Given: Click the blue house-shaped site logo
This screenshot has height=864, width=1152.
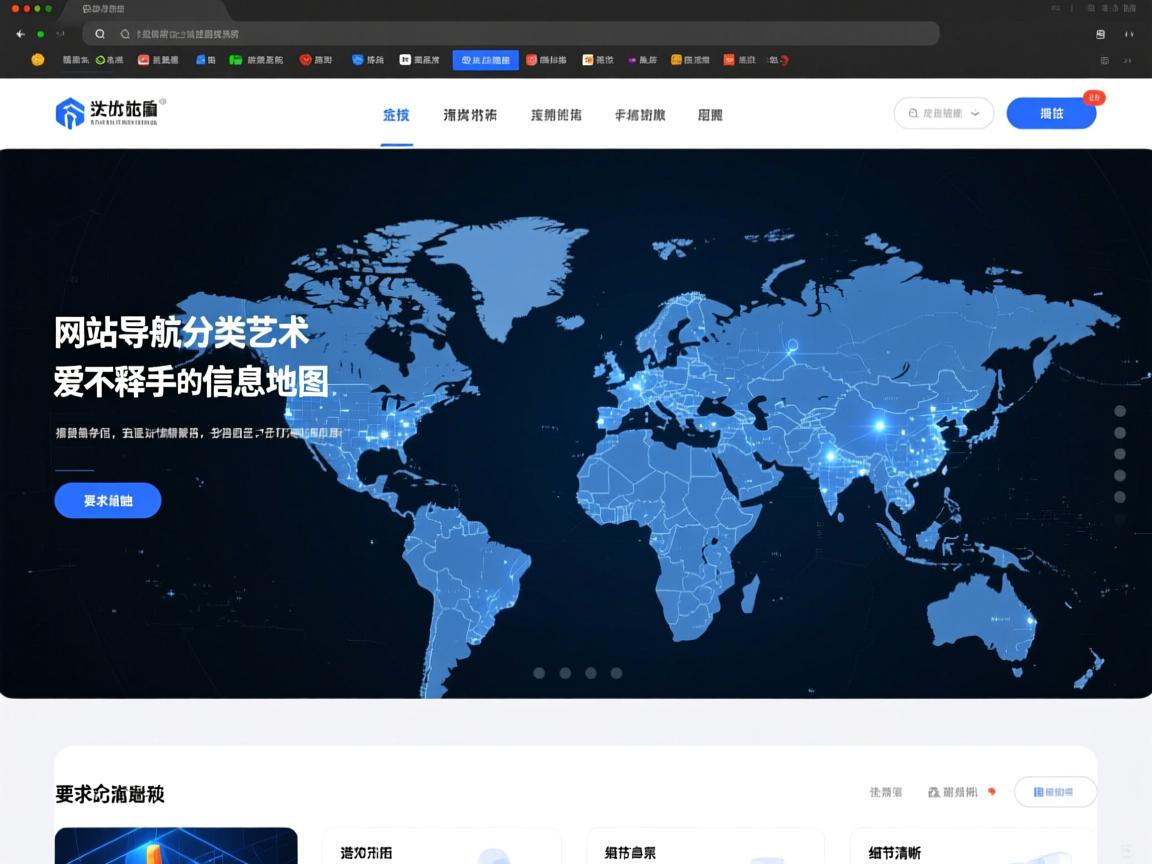Looking at the screenshot, I should (72, 113).
